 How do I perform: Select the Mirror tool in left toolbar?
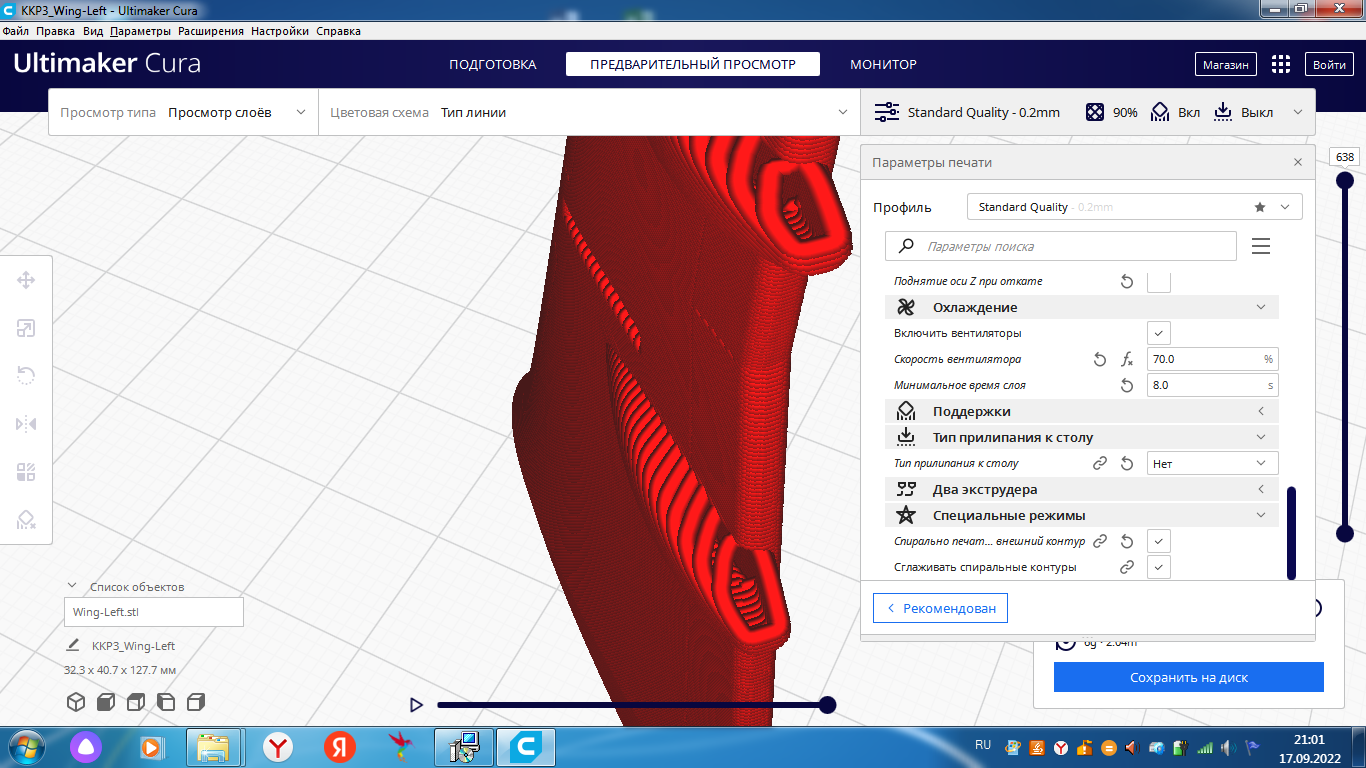click(x=26, y=424)
